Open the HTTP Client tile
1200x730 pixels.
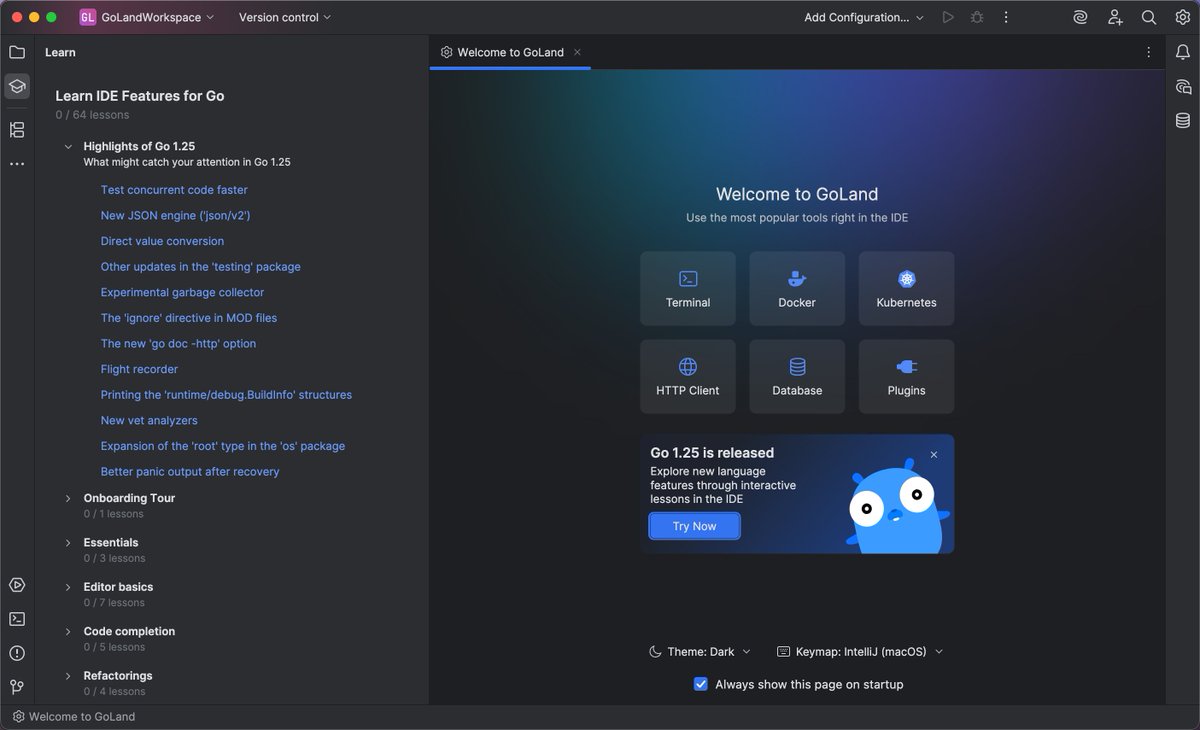(x=688, y=377)
